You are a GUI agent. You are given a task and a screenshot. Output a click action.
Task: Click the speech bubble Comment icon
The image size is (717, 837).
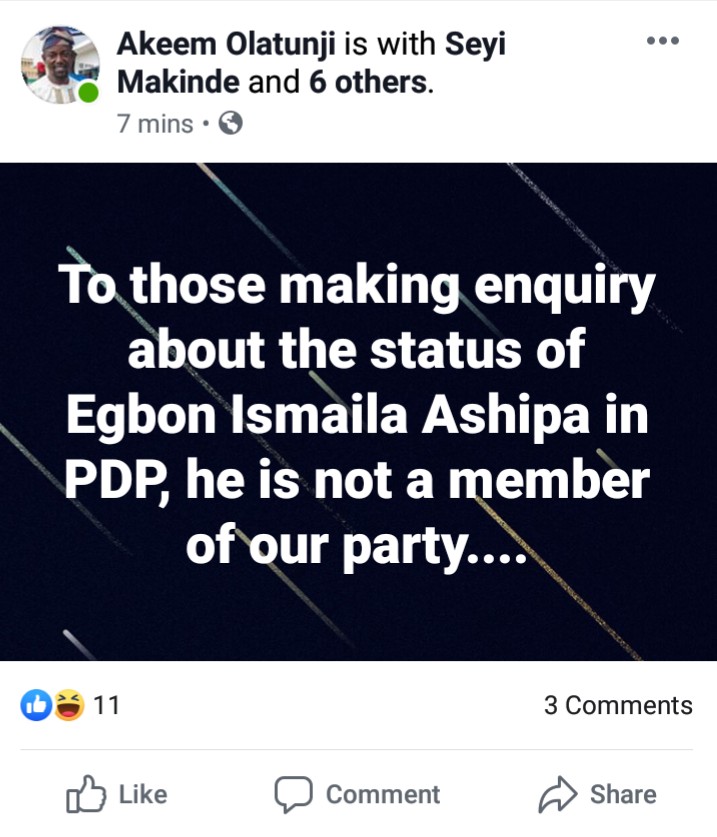click(x=293, y=794)
